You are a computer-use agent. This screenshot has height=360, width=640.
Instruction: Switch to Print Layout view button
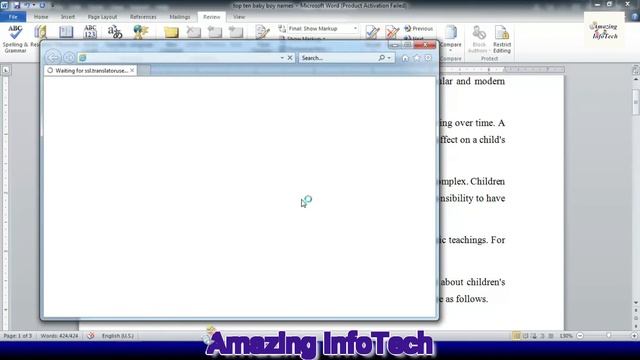tap(516, 336)
